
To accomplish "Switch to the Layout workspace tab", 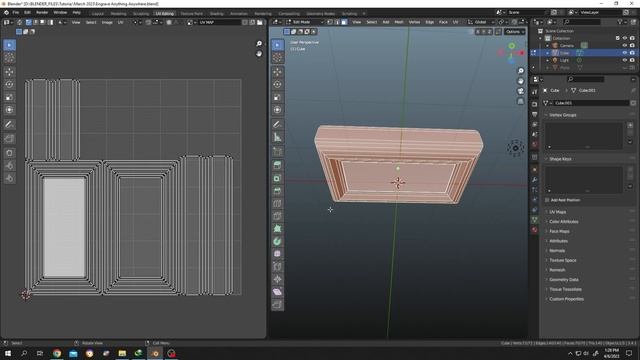I will point(98,13).
